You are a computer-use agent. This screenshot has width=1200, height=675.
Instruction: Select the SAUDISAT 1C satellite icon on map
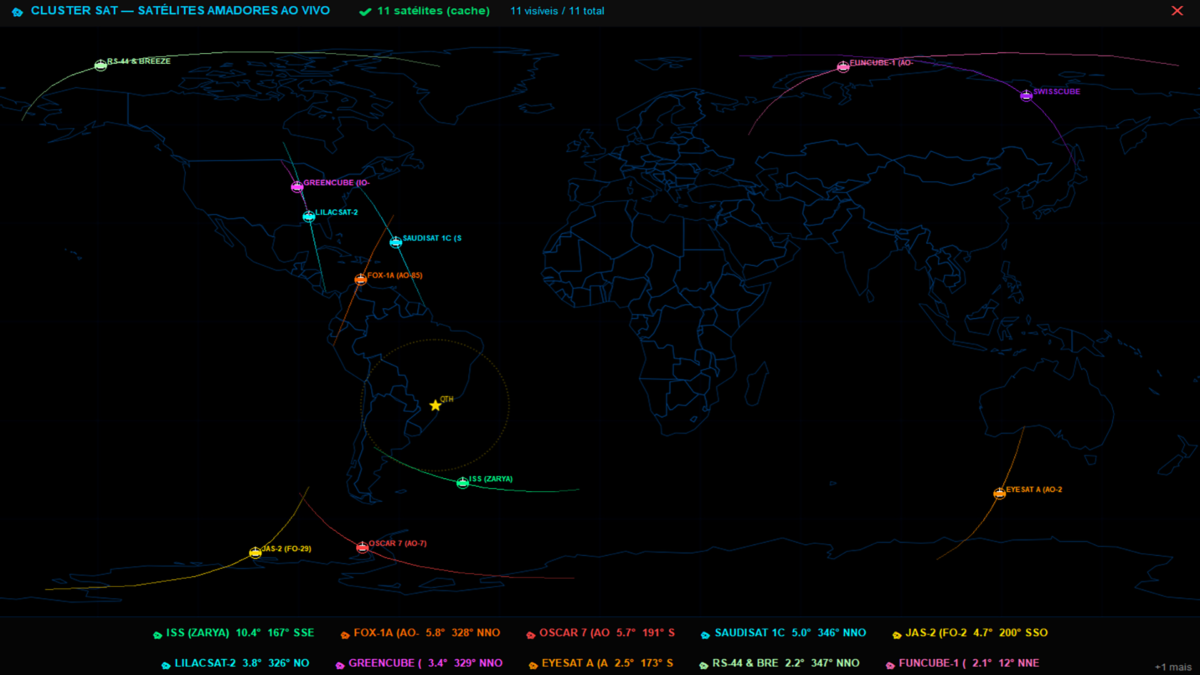395,242
